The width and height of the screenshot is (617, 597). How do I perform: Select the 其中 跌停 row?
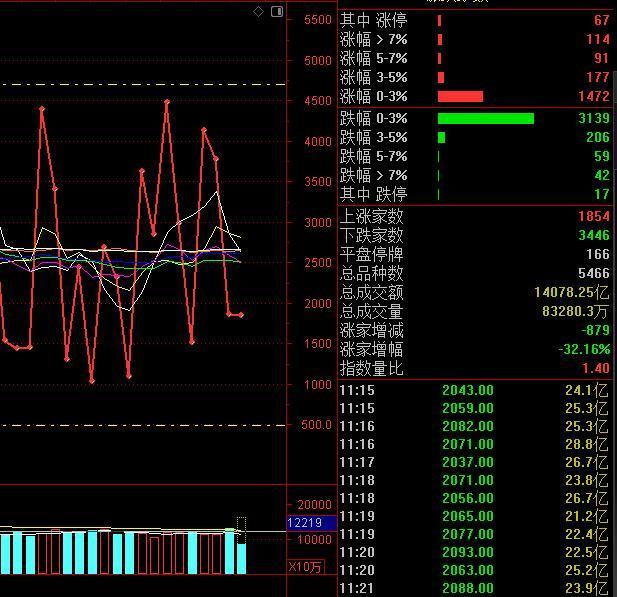click(x=475, y=194)
